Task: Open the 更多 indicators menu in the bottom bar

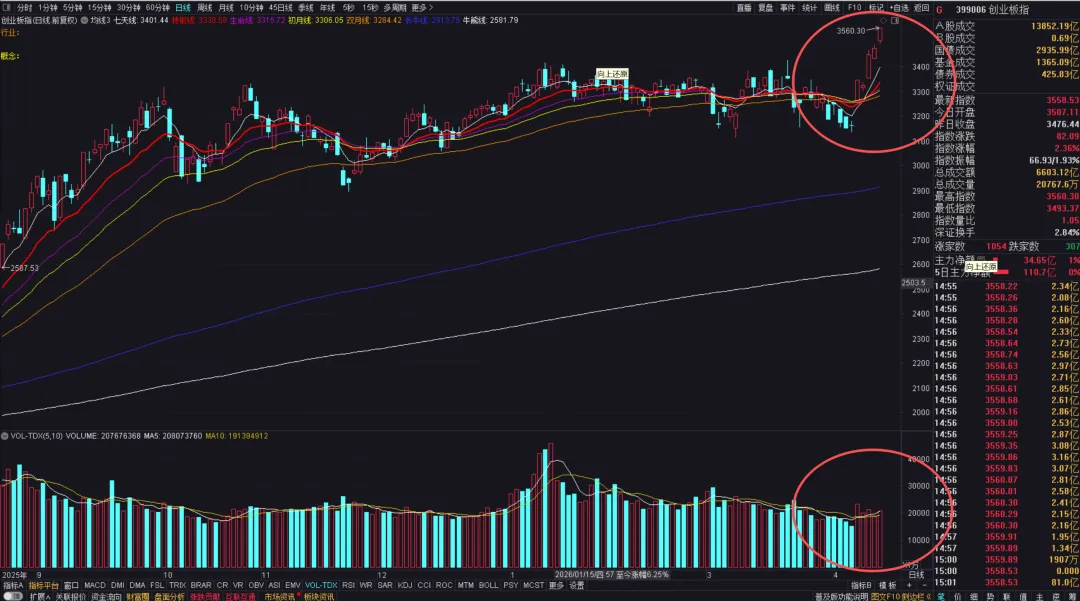Action: 557,585
